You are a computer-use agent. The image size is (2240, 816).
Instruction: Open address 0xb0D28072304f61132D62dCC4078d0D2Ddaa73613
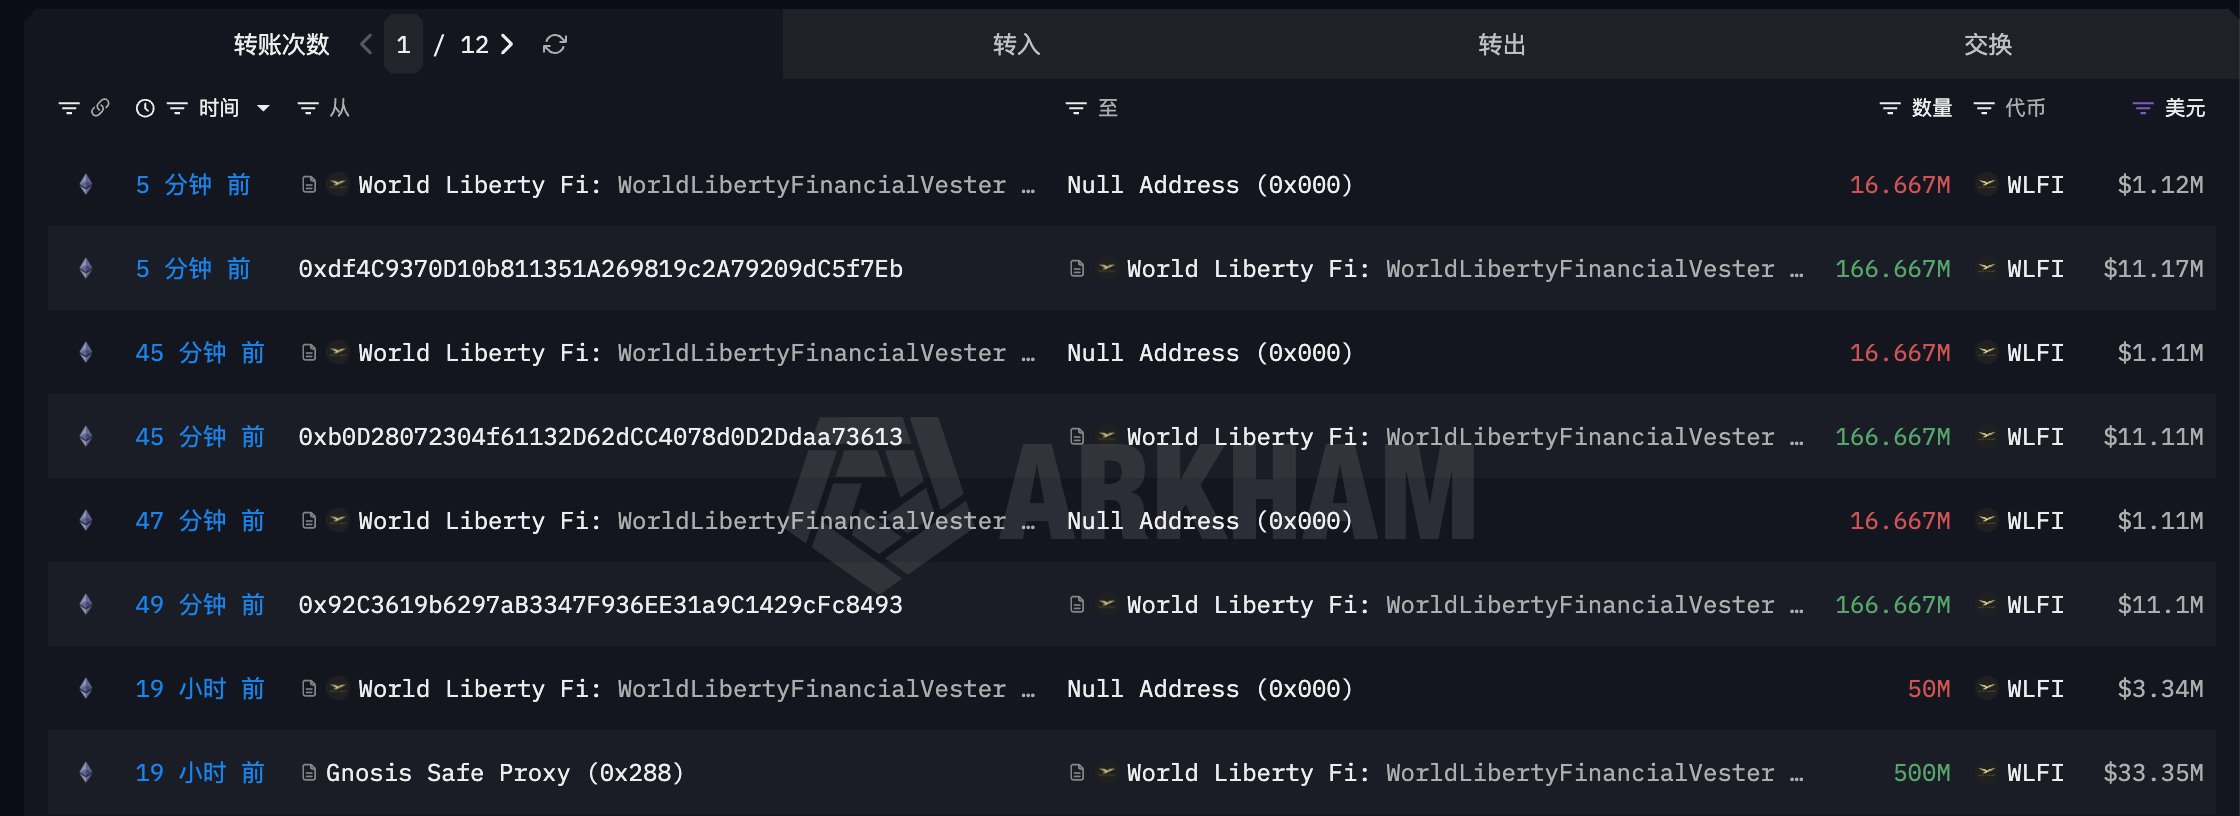[600, 436]
